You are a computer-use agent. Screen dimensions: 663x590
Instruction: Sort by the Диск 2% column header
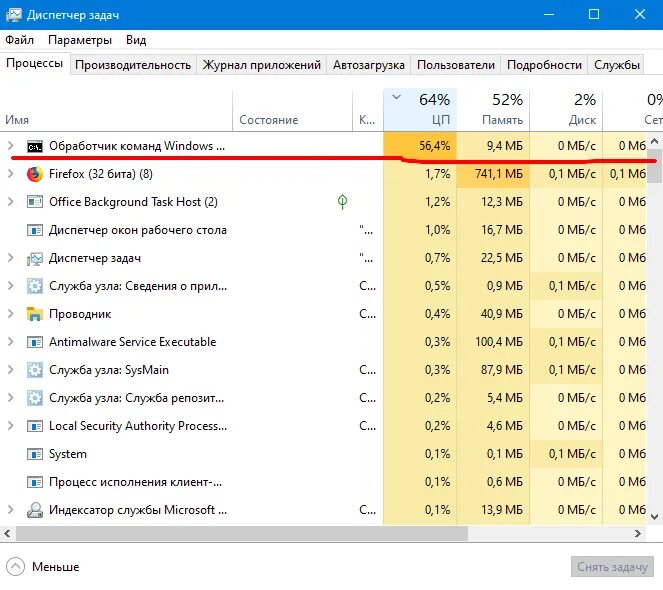click(566, 110)
